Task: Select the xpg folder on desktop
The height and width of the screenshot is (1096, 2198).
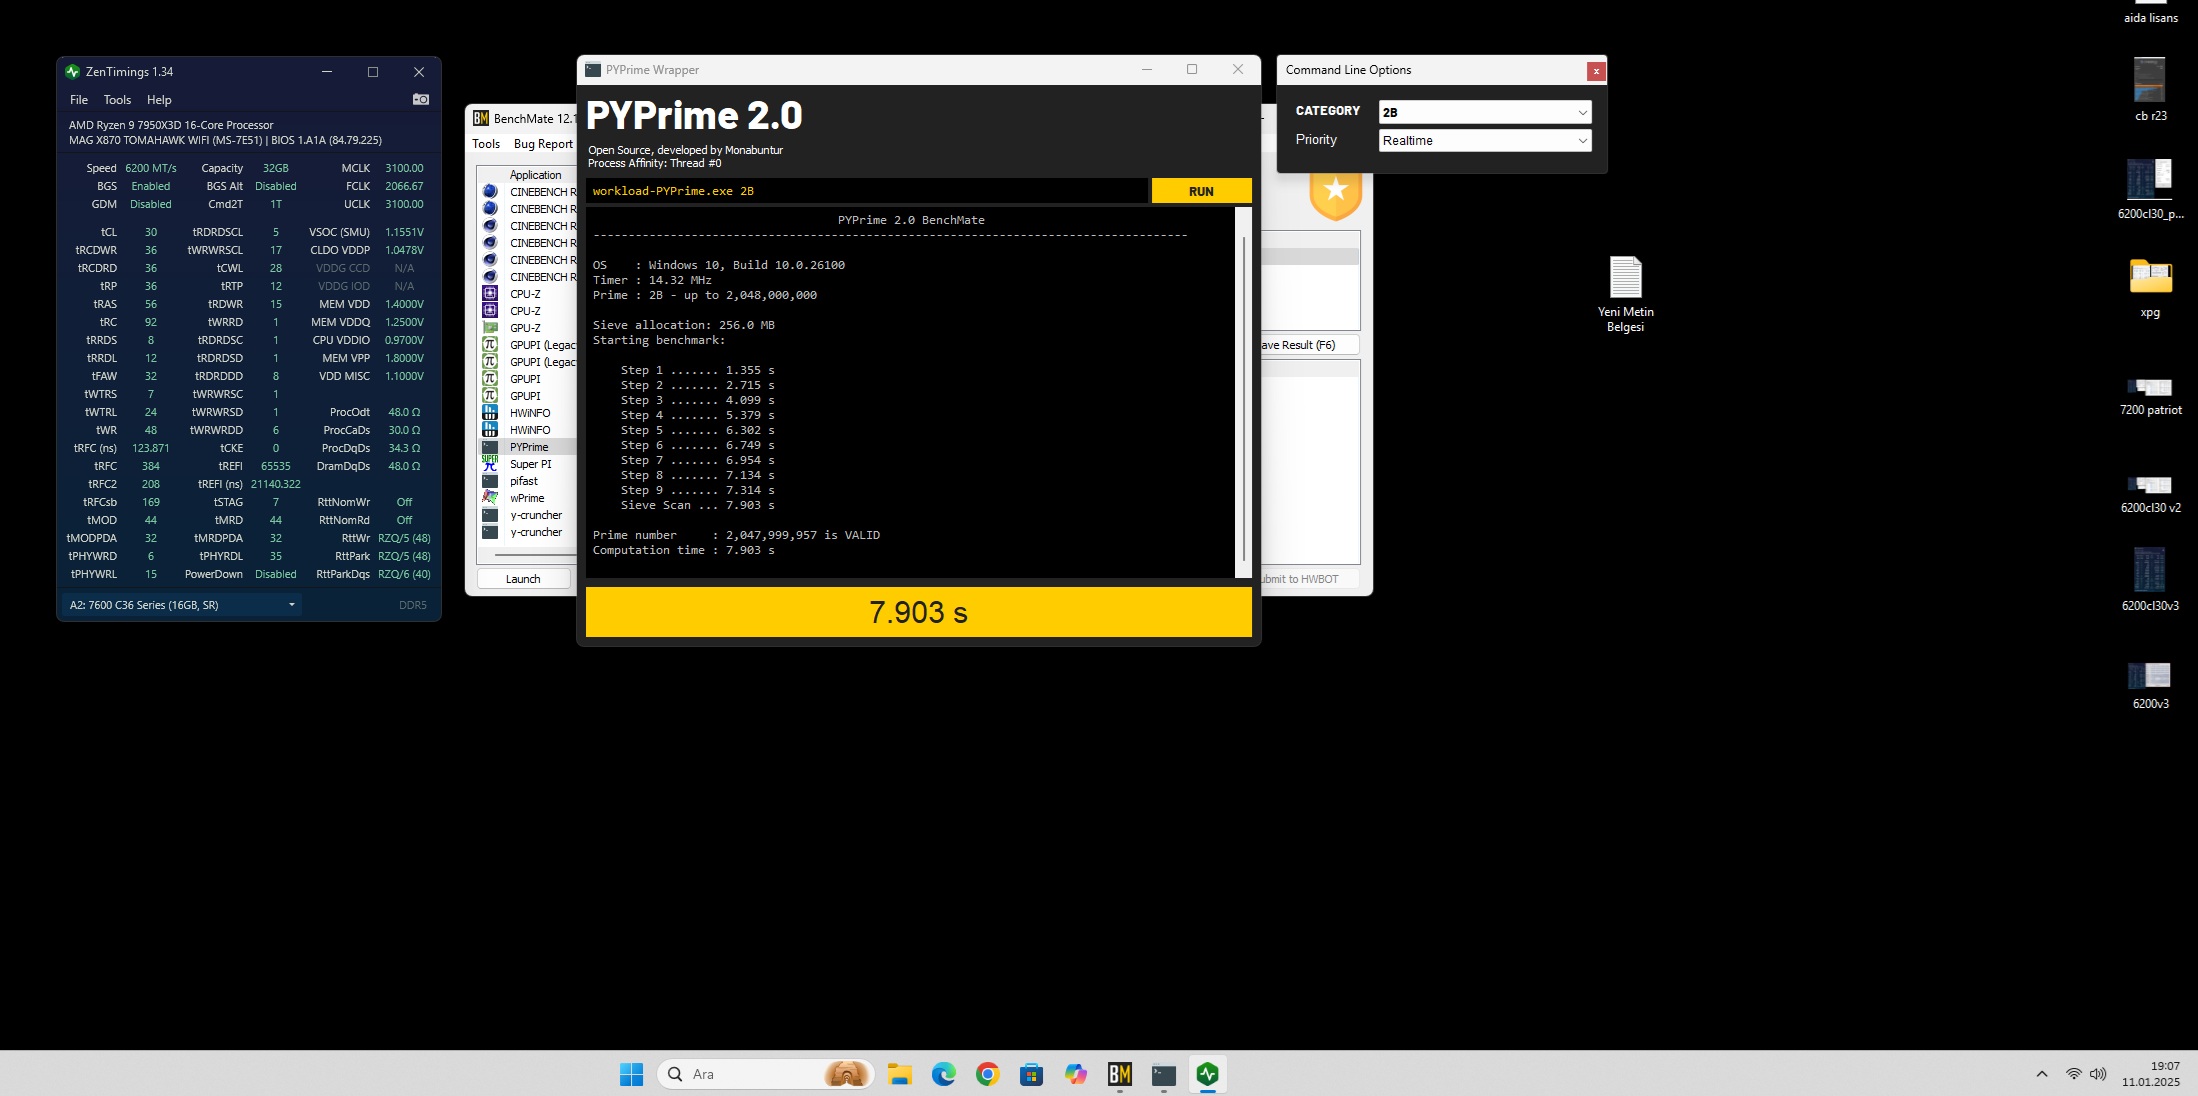Action: point(2150,288)
